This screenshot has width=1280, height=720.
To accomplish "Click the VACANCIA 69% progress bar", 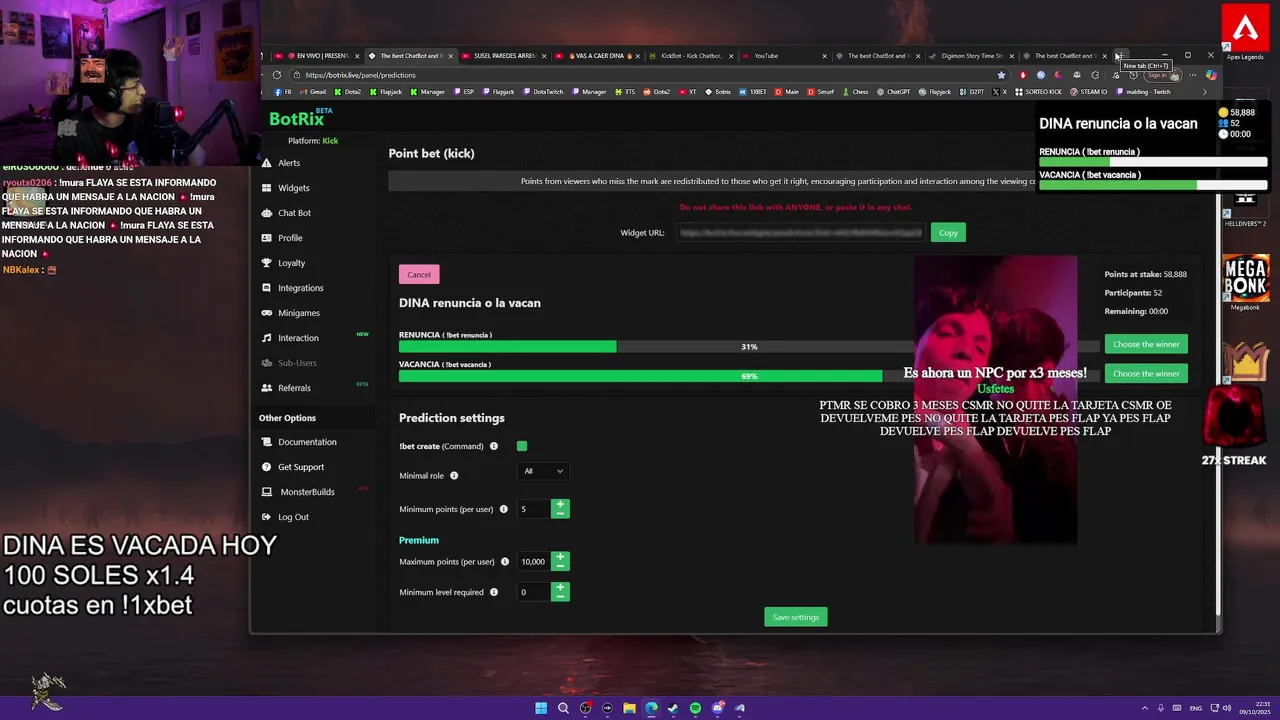I will (748, 376).
